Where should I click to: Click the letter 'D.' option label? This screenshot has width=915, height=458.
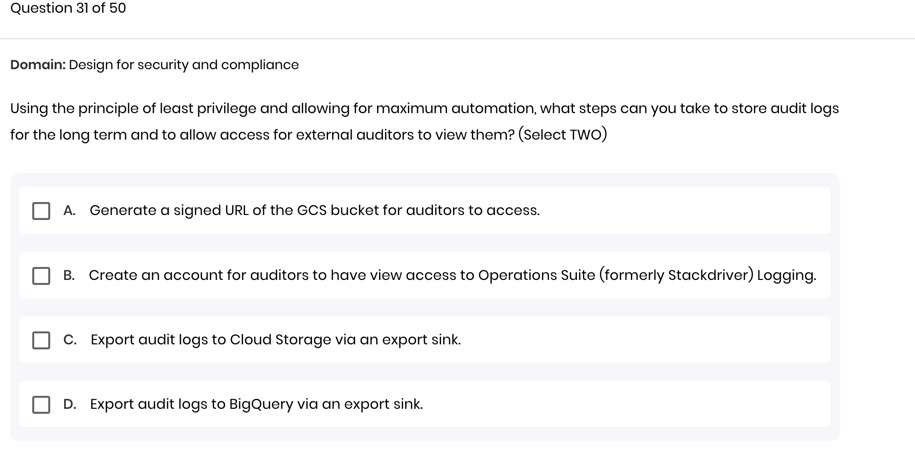click(x=69, y=404)
